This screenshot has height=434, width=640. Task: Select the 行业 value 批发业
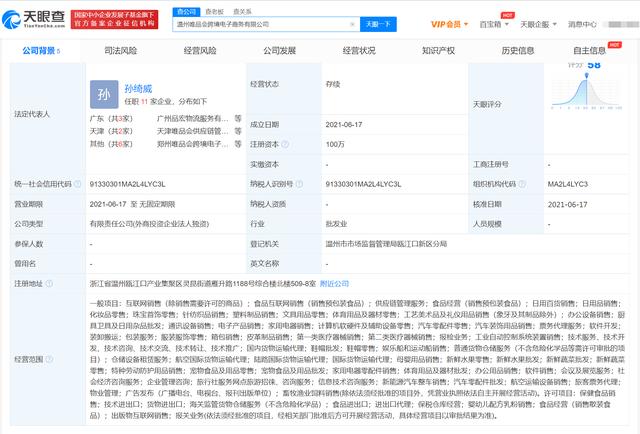[x=336, y=224]
